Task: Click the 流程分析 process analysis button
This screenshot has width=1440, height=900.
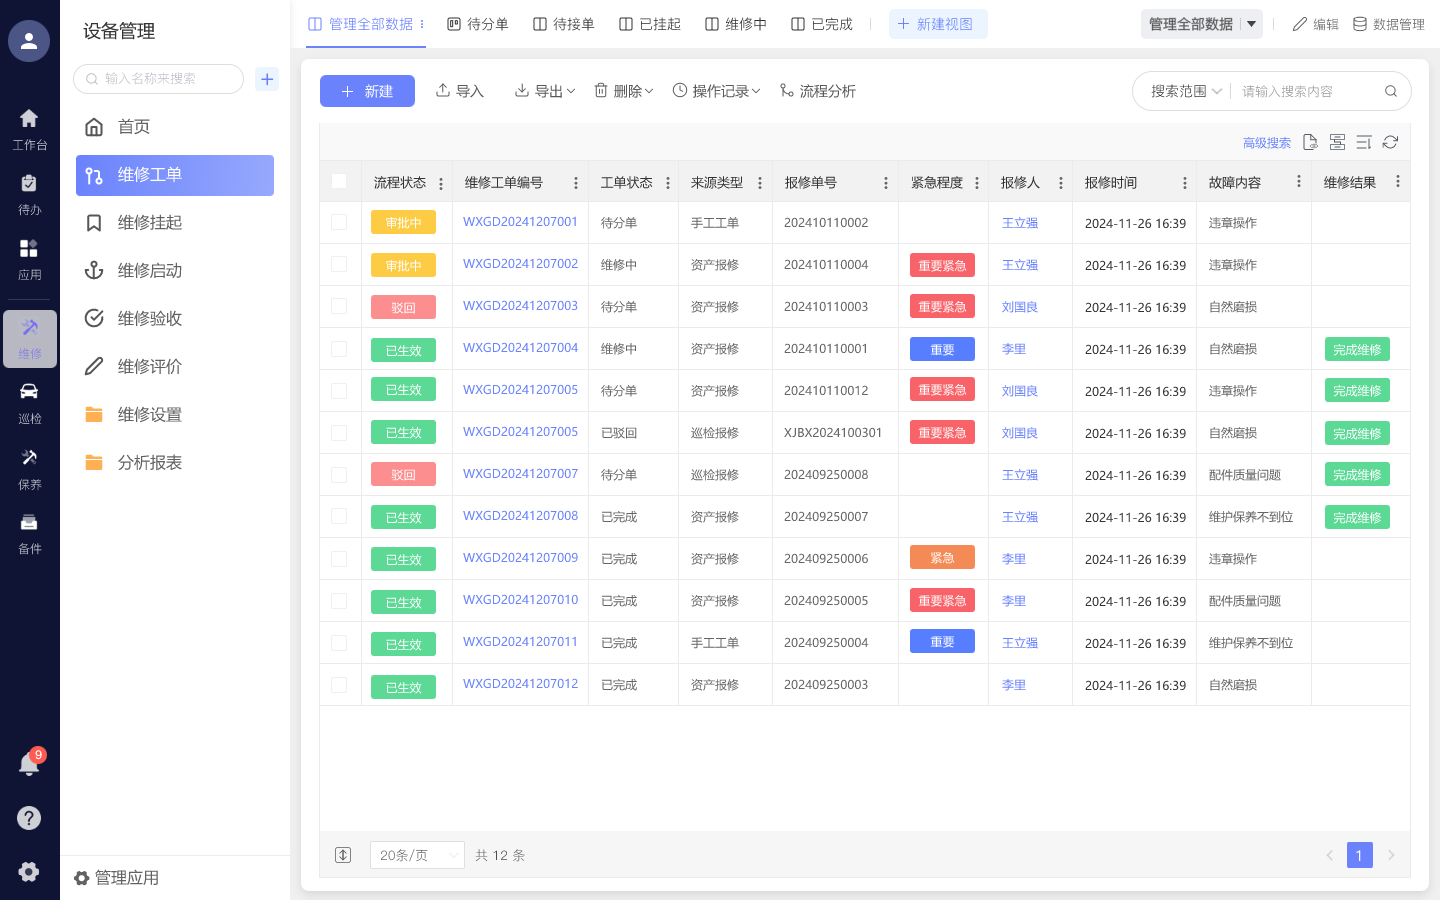Action: (x=817, y=91)
